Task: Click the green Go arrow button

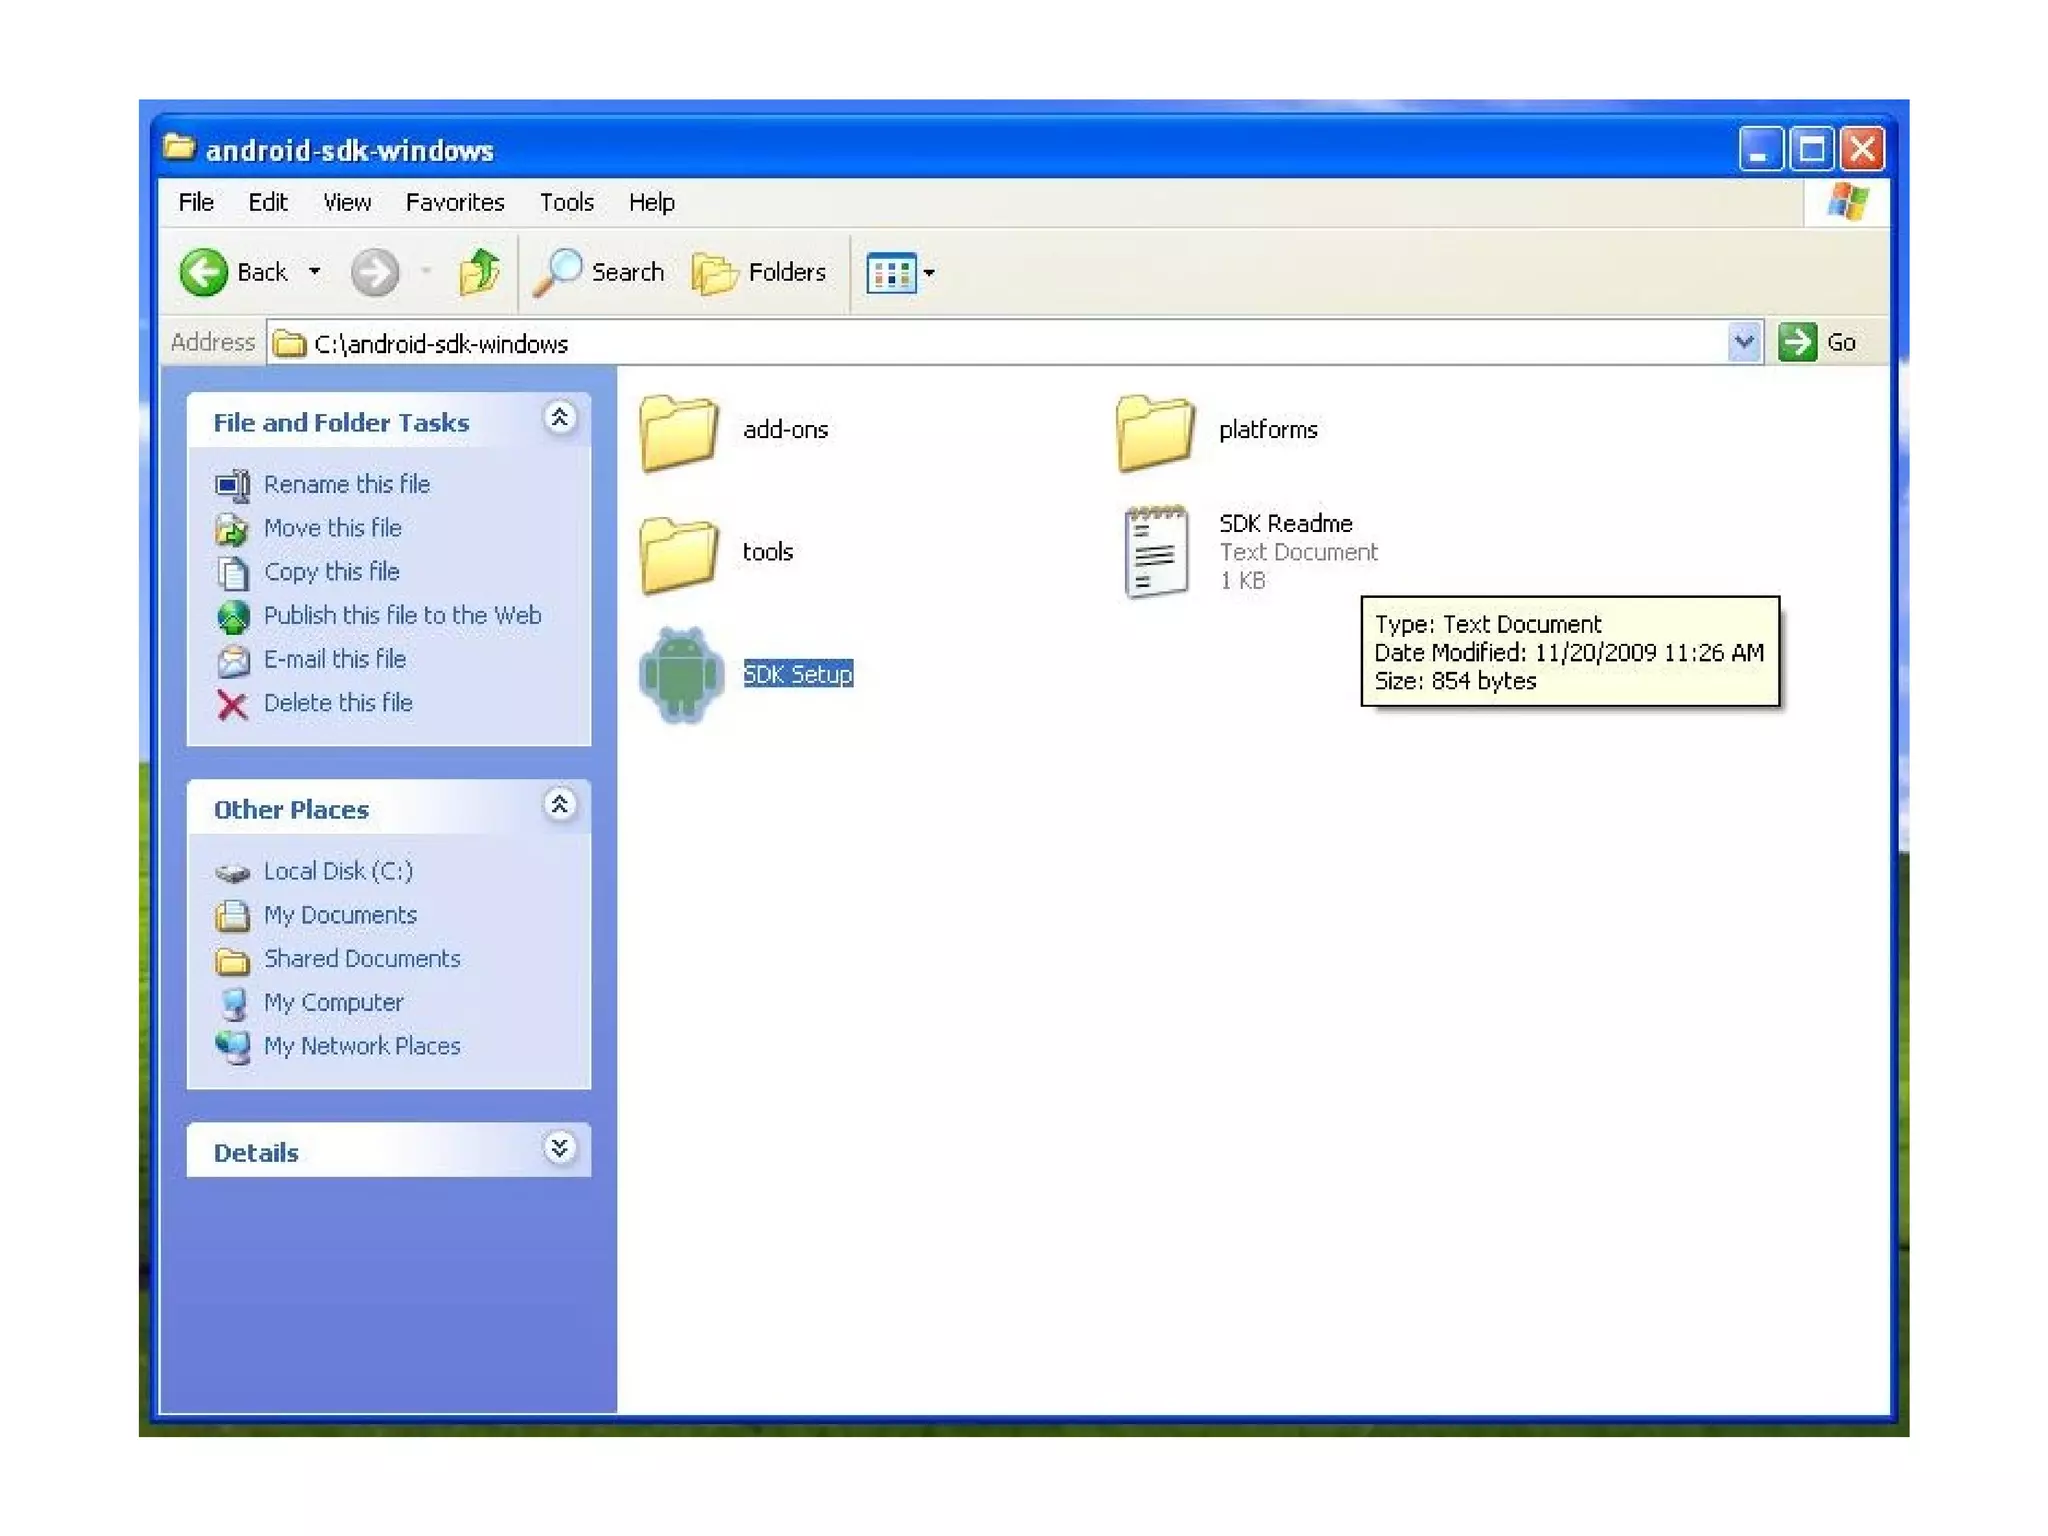Action: (1797, 343)
